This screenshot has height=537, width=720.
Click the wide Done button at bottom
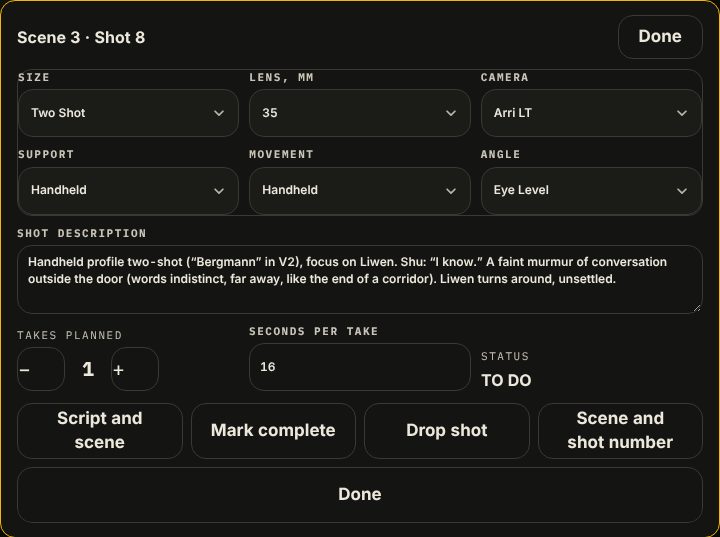(360, 495)
